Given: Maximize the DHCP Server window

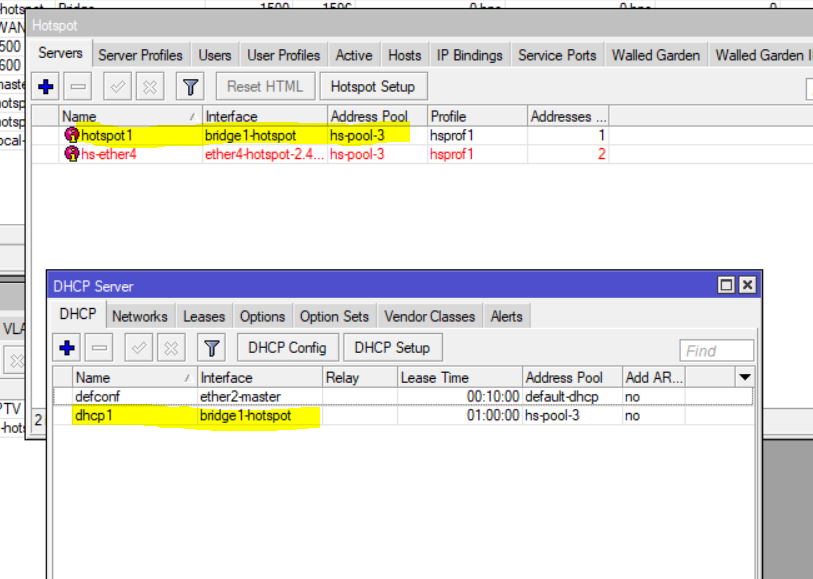Looking at the screenshot, I should tap(726, 285).
